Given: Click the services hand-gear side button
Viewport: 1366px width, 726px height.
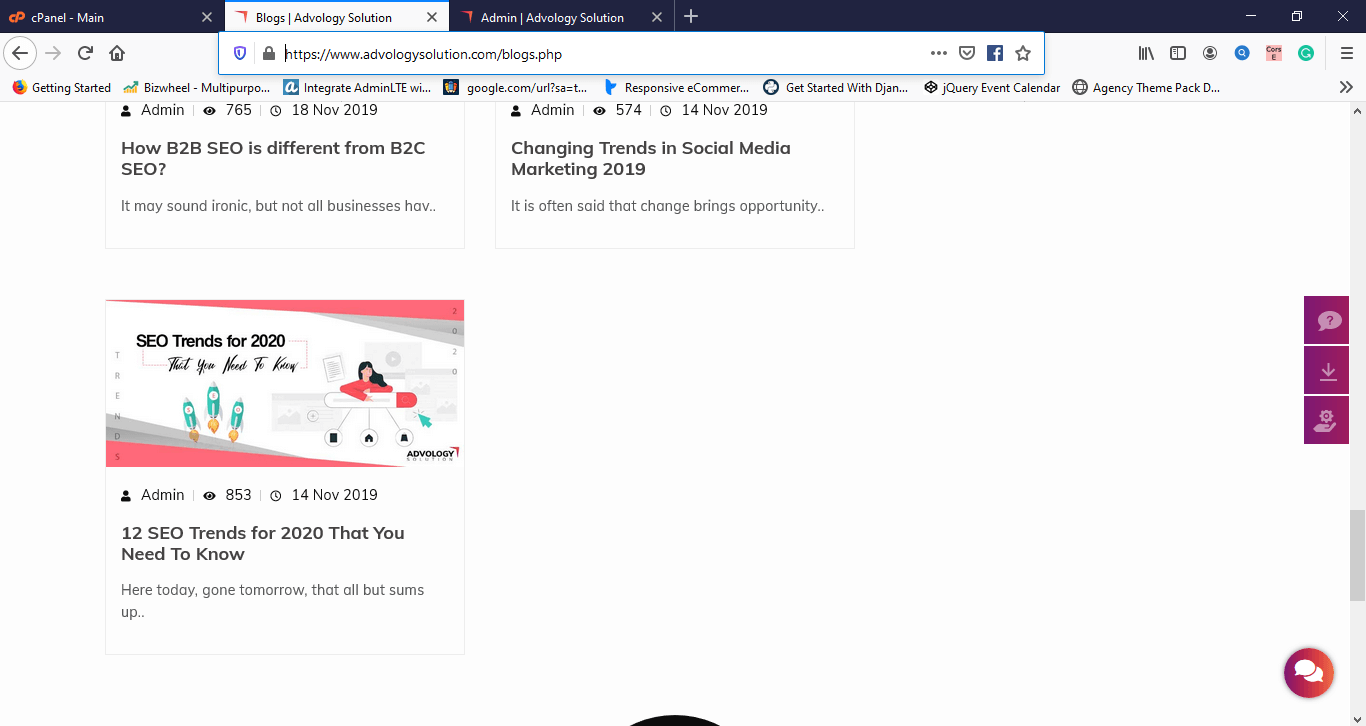Looking at the screenshot, I should [x=1327, y=420].
